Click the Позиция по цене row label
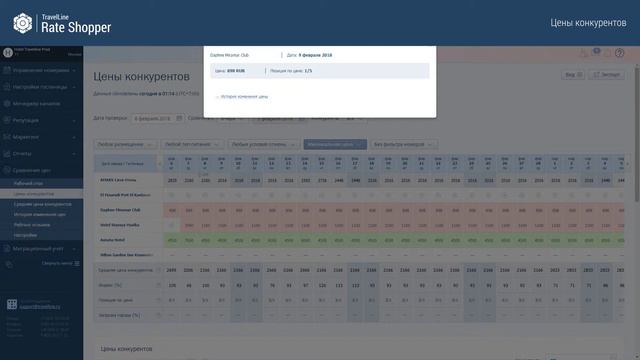This screenshot has height=360, width=640. (116, 300)
